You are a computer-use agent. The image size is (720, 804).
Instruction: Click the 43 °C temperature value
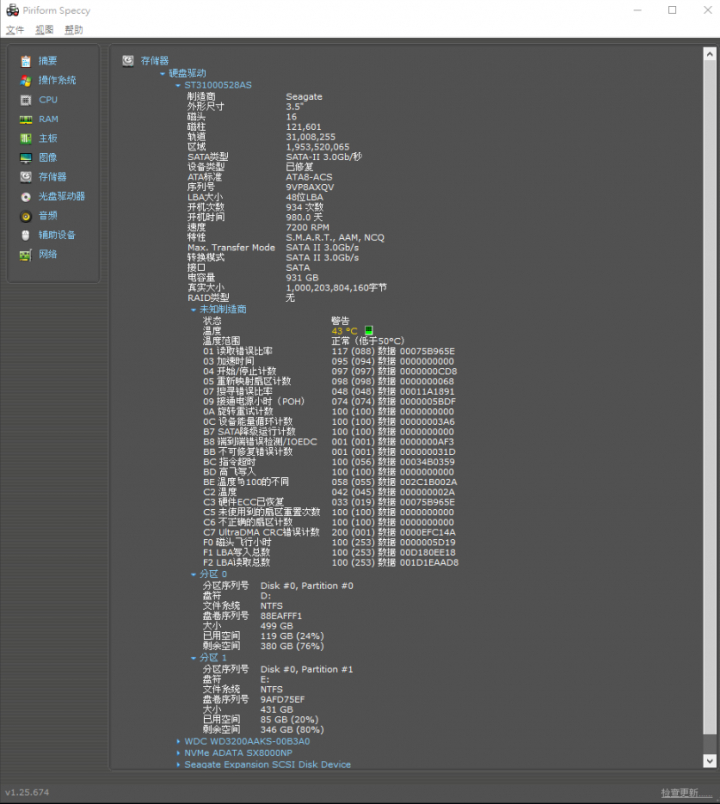[344, 331]
